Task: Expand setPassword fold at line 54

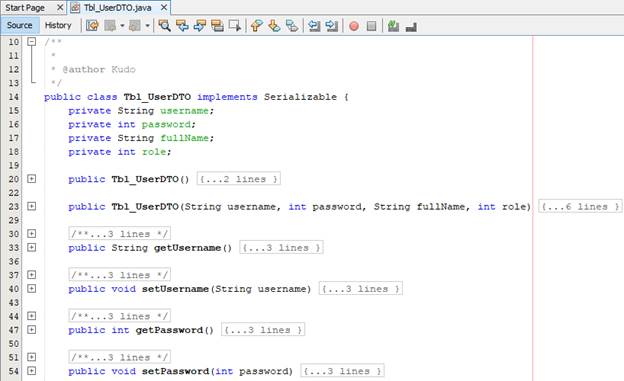Action: click(x=31, y=371)
